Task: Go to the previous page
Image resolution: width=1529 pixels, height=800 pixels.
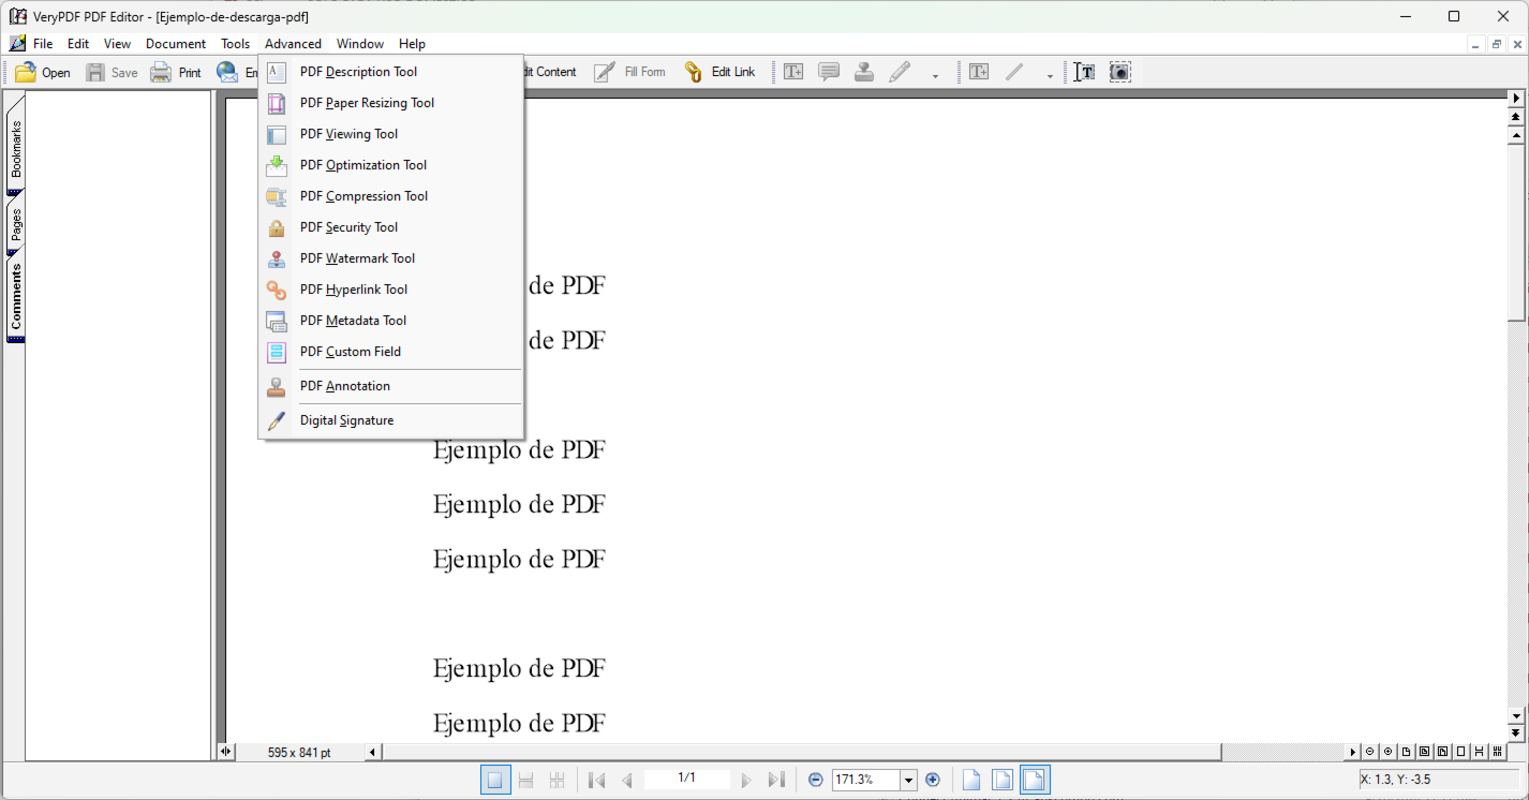Action: [x=627, y=780]
